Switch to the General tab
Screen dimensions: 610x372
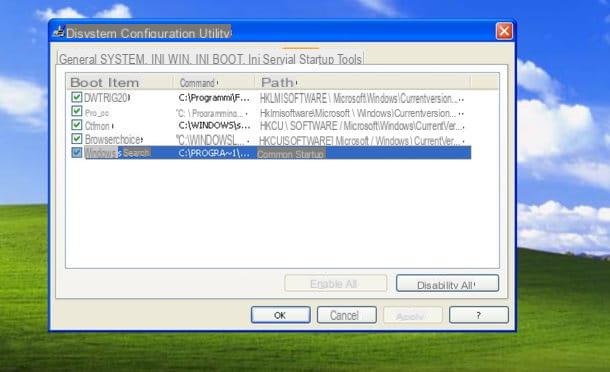[x=78, y=59]
